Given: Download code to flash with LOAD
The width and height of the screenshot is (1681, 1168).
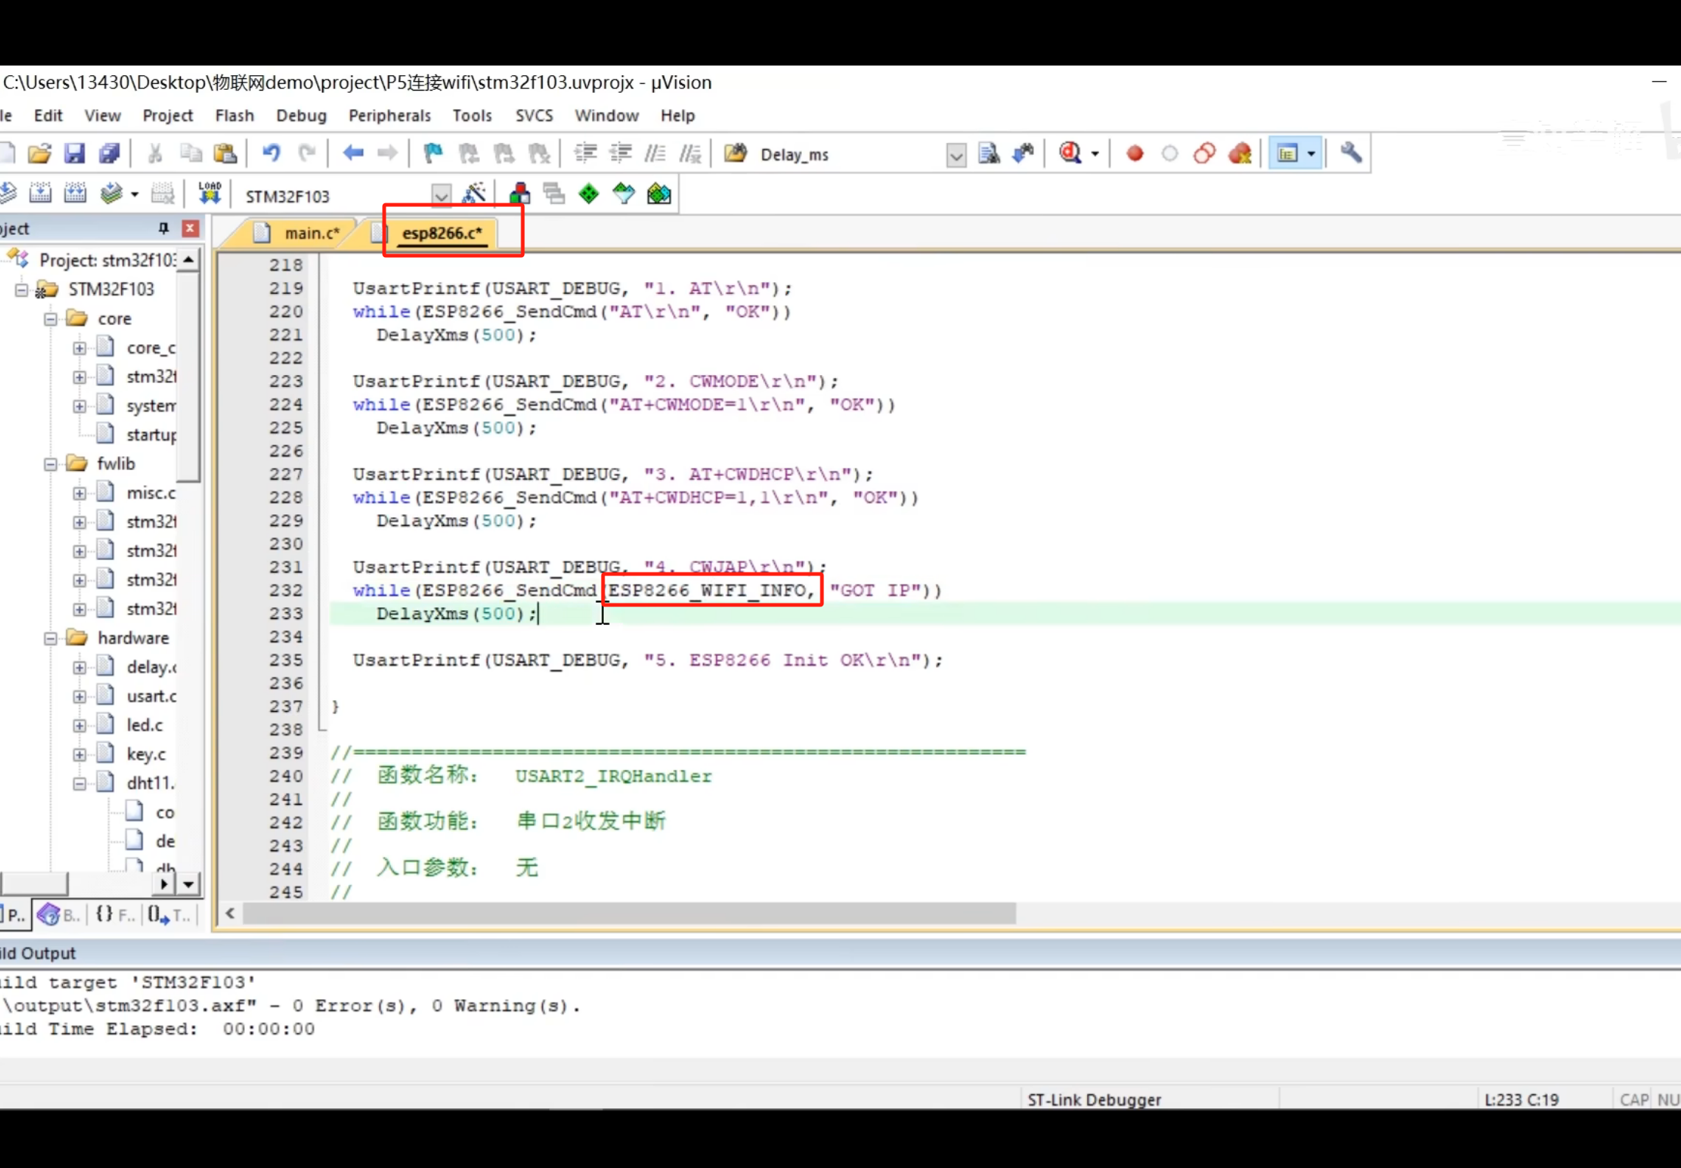Looking at the screenshot, I should [x=209, y=194].
